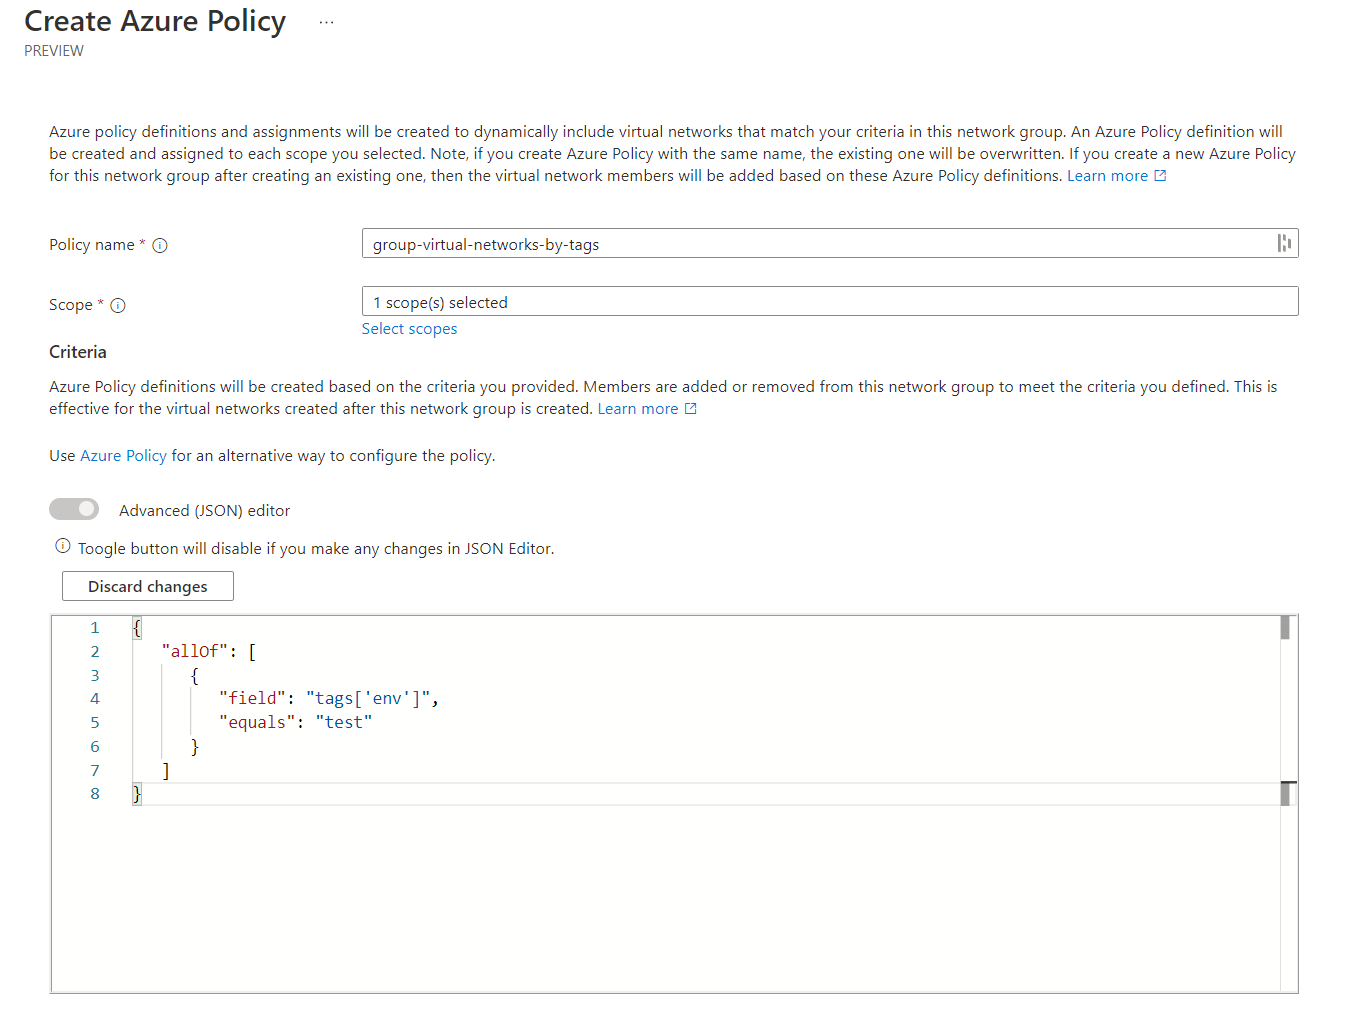The image size is (1352, 1027).
Task: Click the Criteria heading
Action: pyautogui.click(x=78, y=352)
